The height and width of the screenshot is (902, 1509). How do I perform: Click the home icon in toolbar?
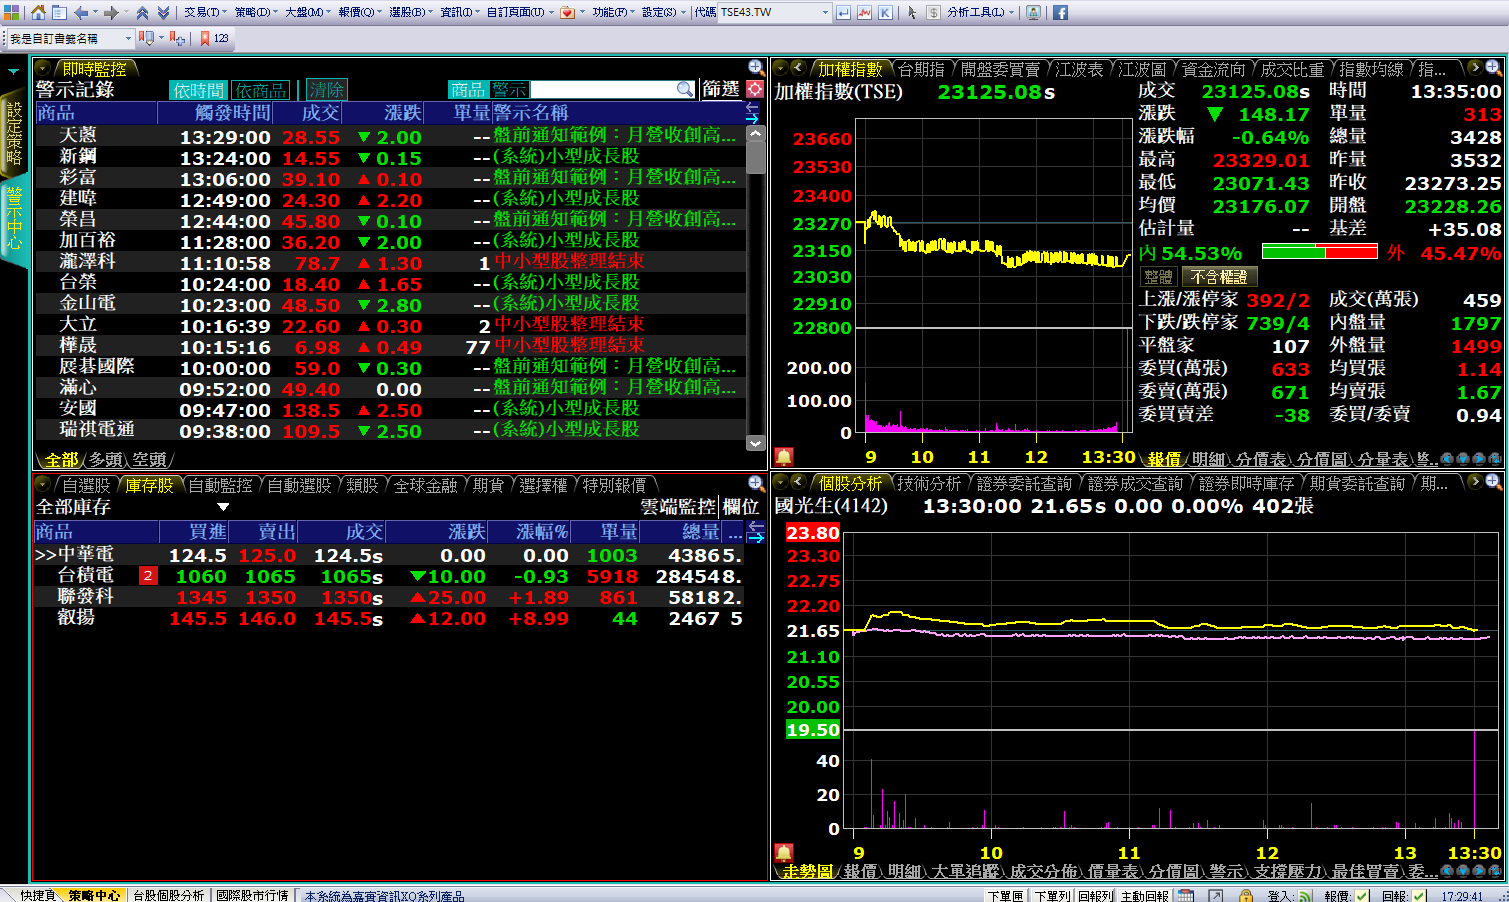[38, 12]
